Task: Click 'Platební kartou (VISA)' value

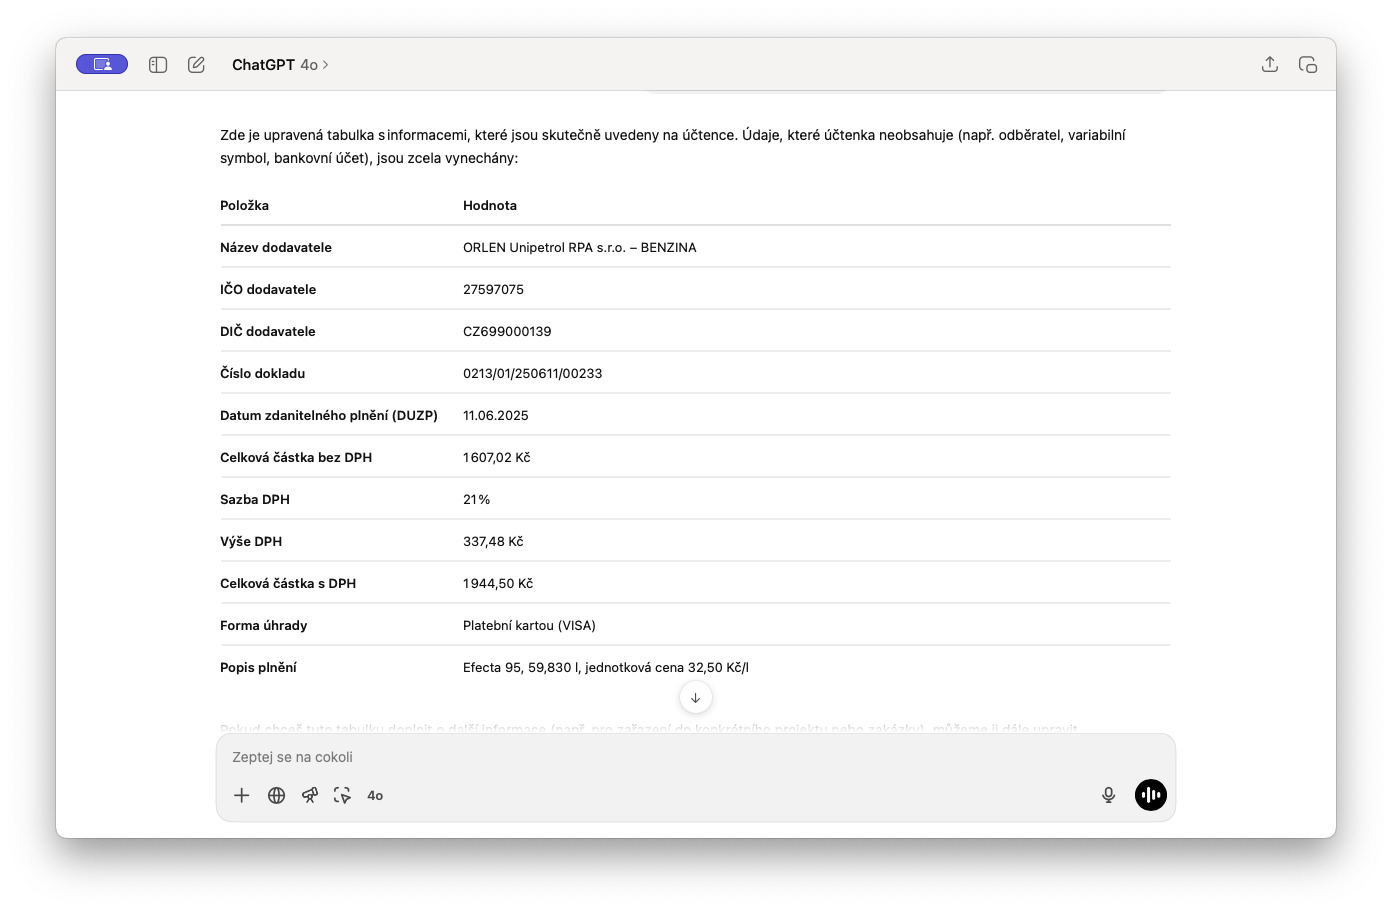Action: point(529,625)
